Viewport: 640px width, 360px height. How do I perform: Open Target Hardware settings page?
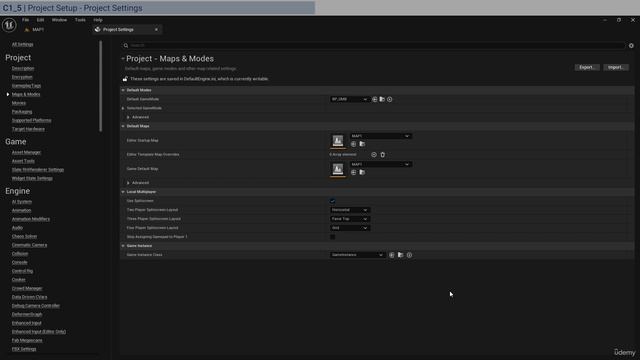[x=28, y=129]
